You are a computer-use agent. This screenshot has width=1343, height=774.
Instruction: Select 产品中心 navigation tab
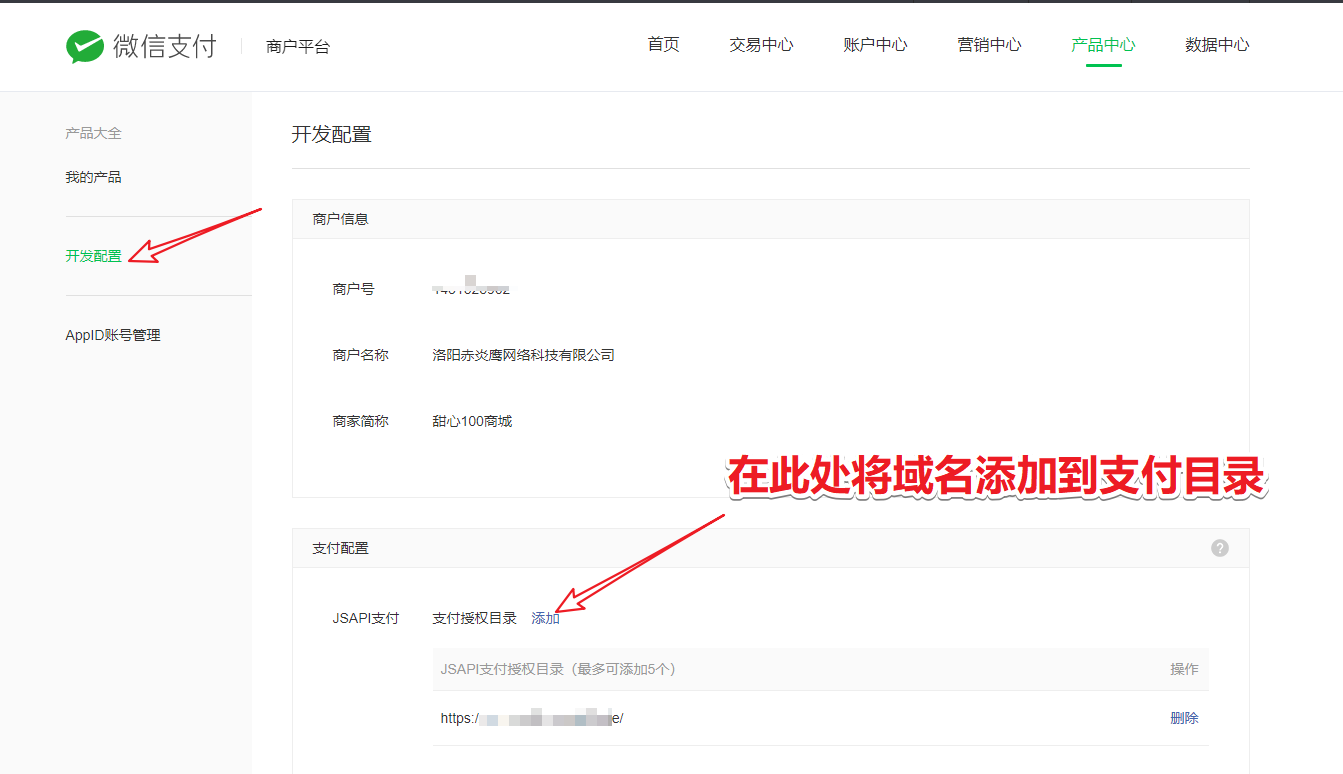click(x=1104, y=45)
